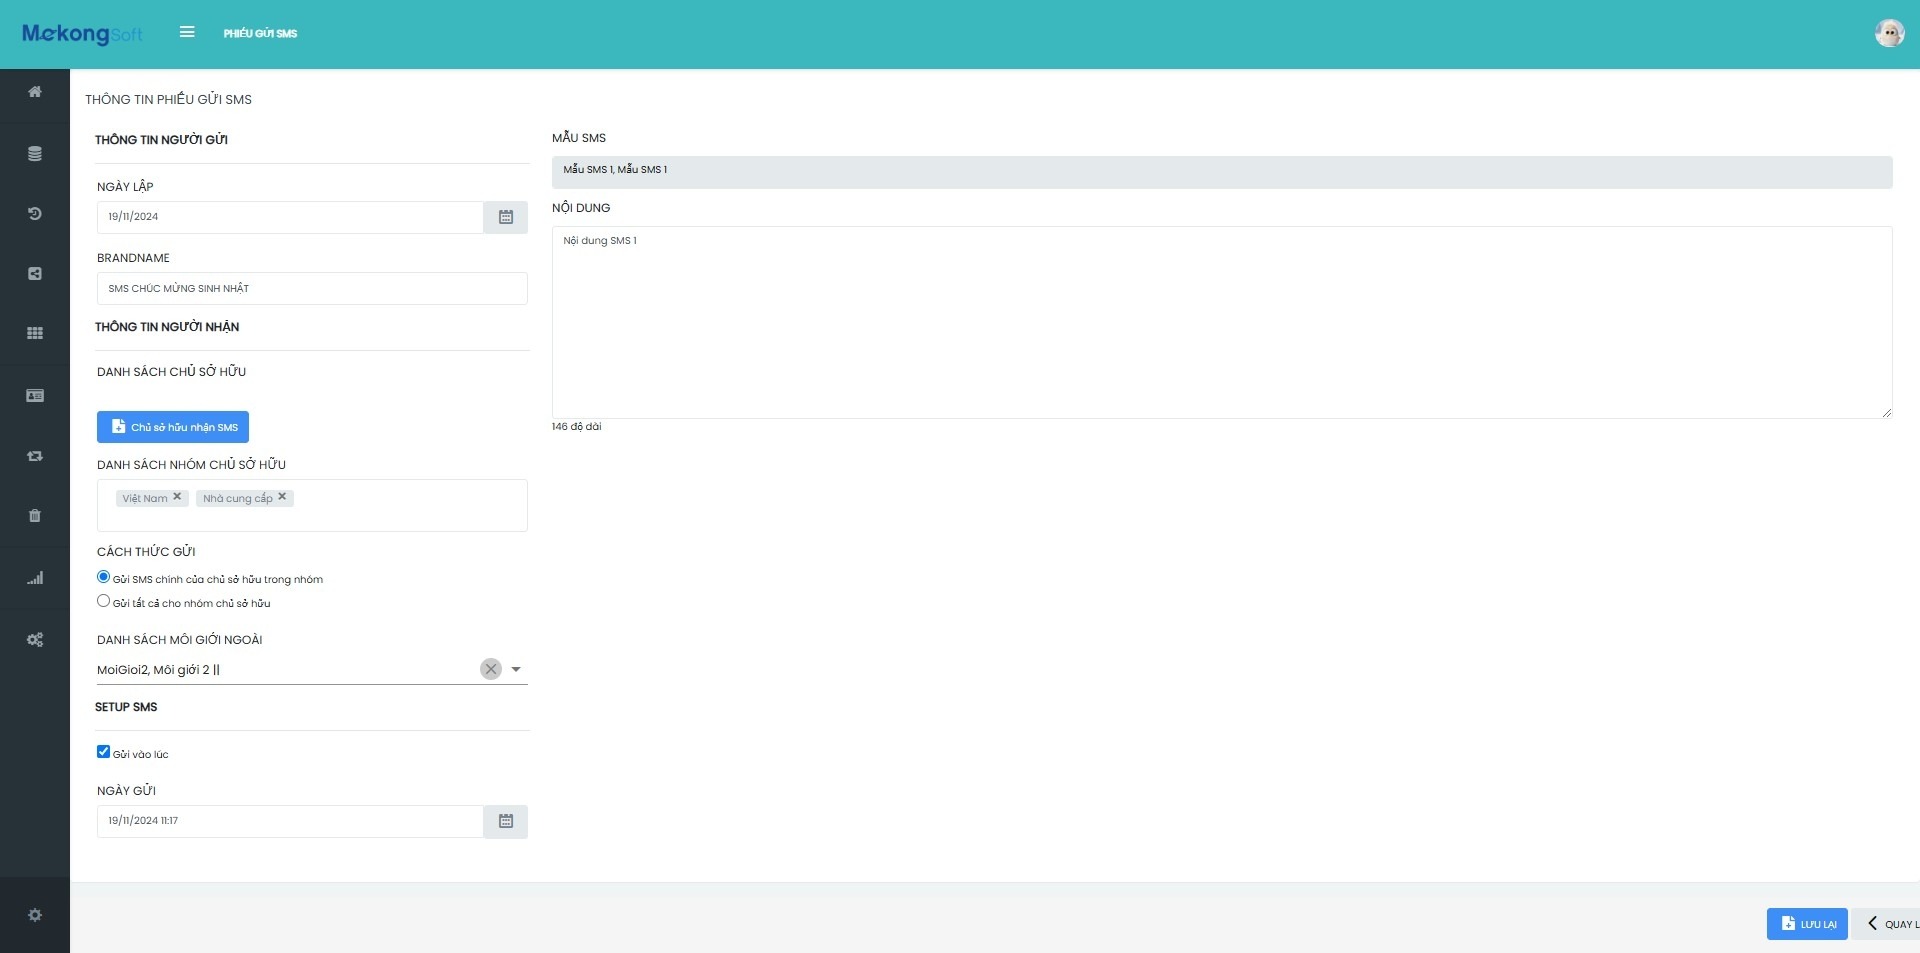Open the trash icon in the sidebar
This screenshot has height=953, width=1920.
tap(35, 516)
